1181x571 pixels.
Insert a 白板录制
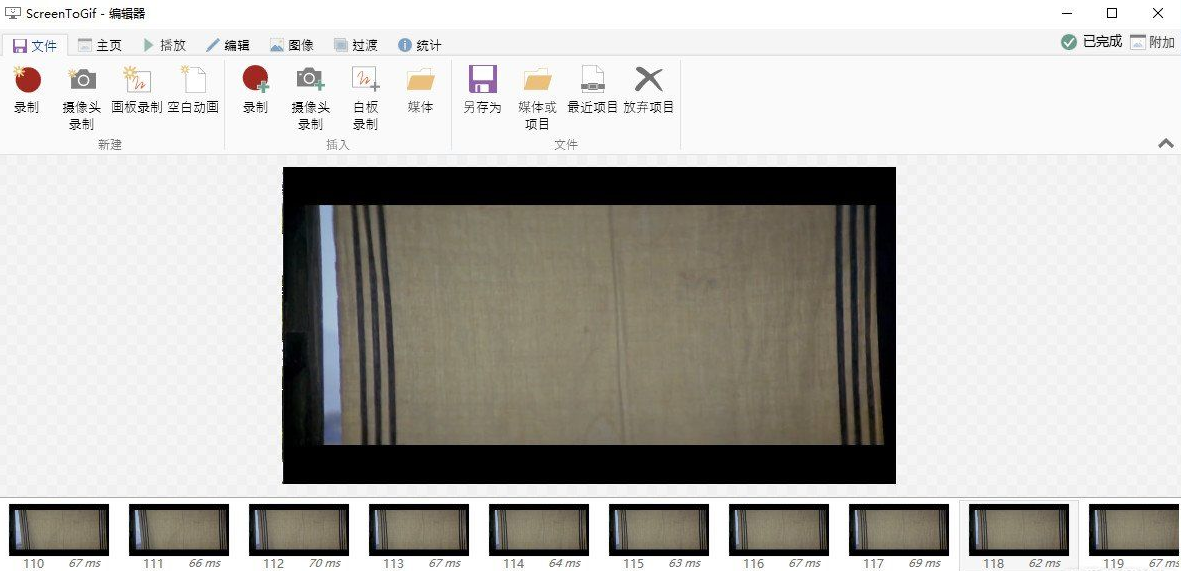[x=365, y=82]
